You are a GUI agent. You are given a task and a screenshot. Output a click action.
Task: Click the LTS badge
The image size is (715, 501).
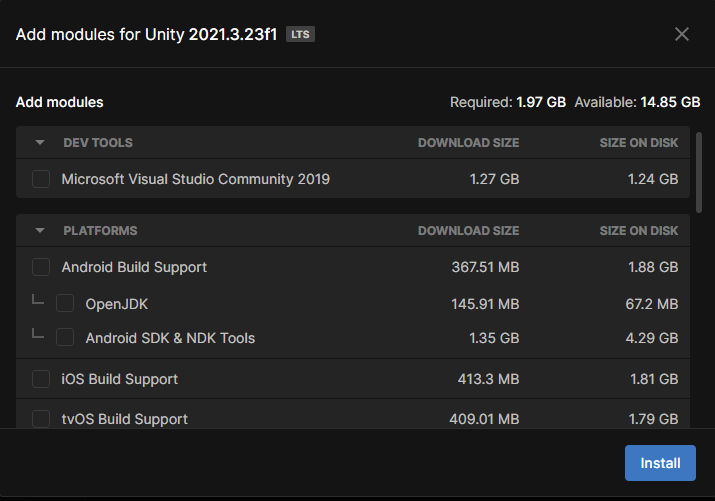[x=300, y=34]
